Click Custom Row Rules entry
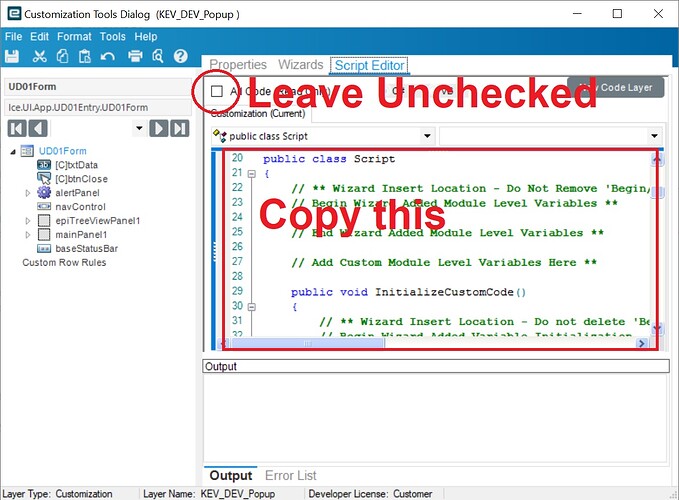Viewport: 679px width, 500px height. pos(64,262)
